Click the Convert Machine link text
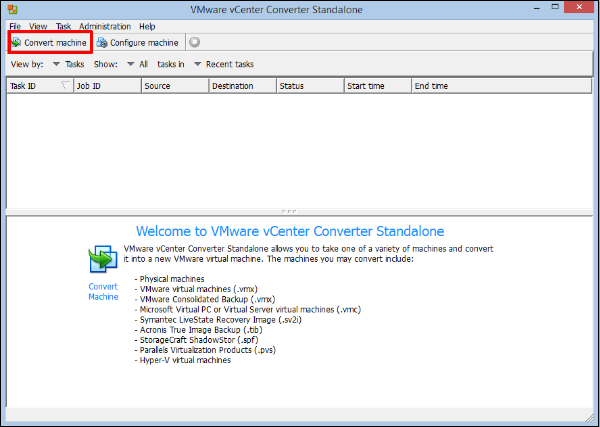Screen dimensions: 600x427 pos(103,291)
